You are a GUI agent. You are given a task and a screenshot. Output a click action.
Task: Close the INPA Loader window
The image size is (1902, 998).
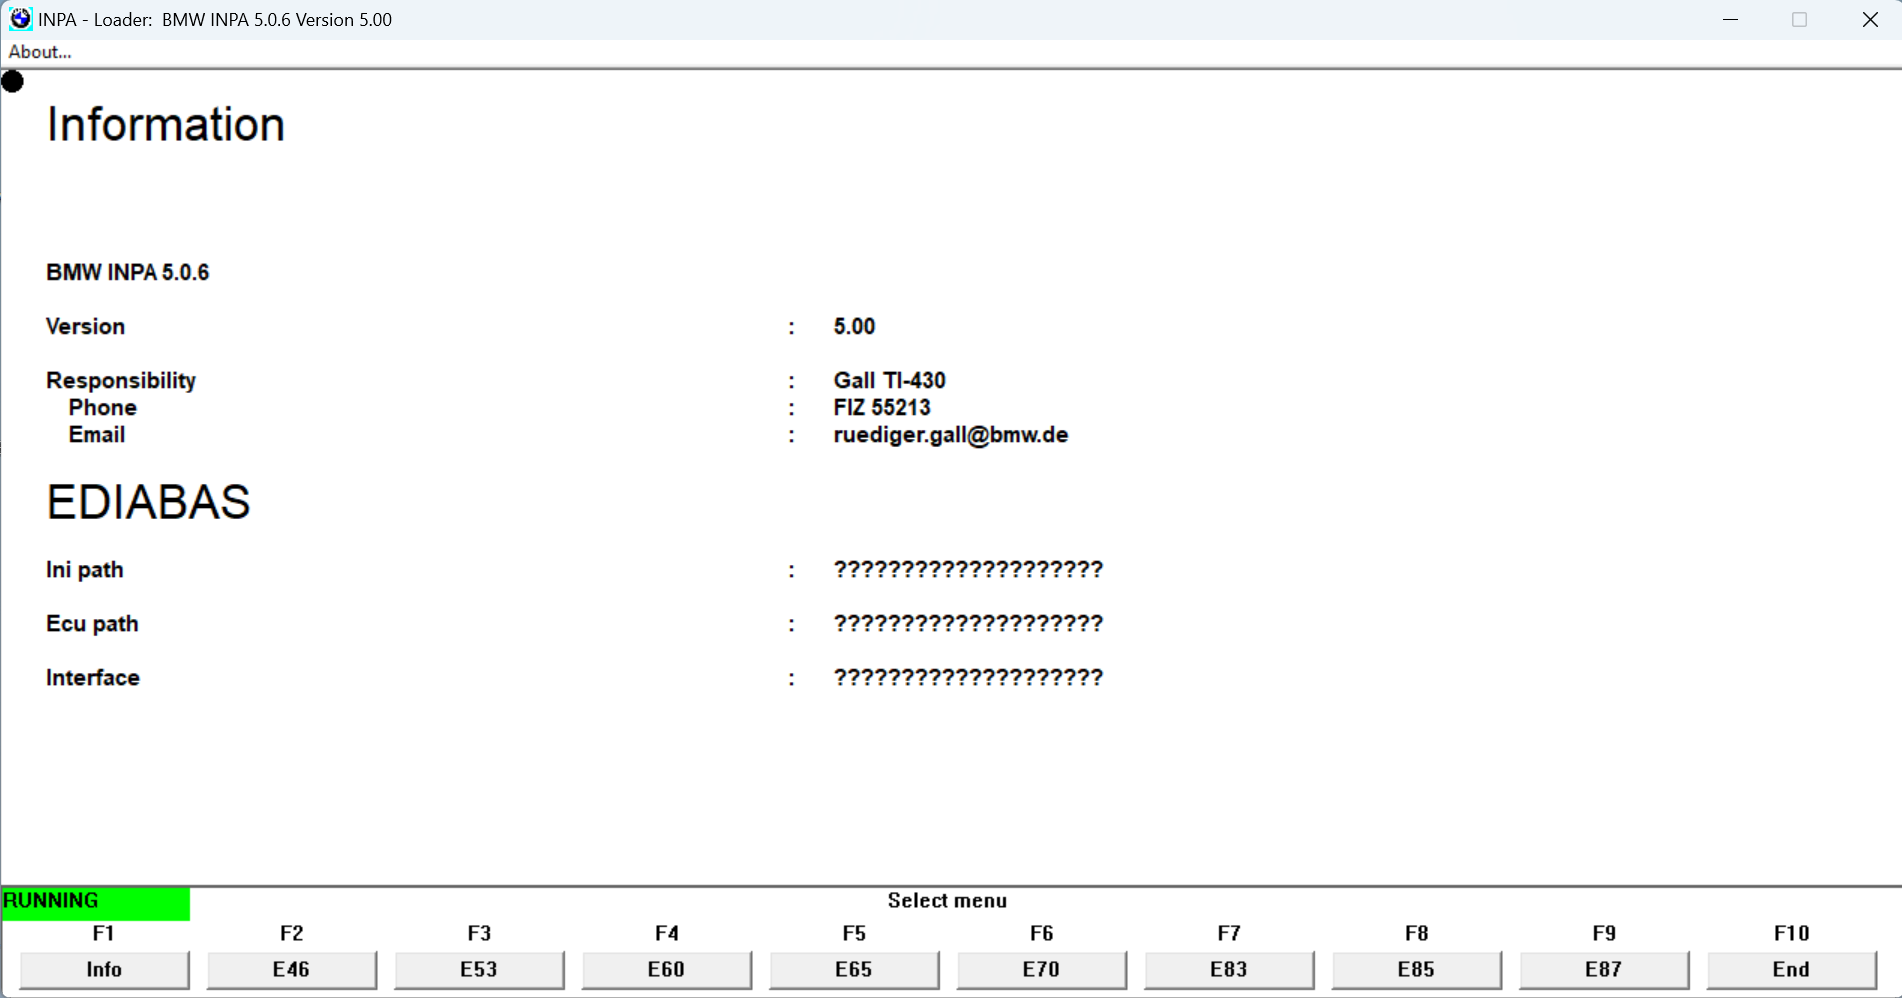tap(1870, 19)
